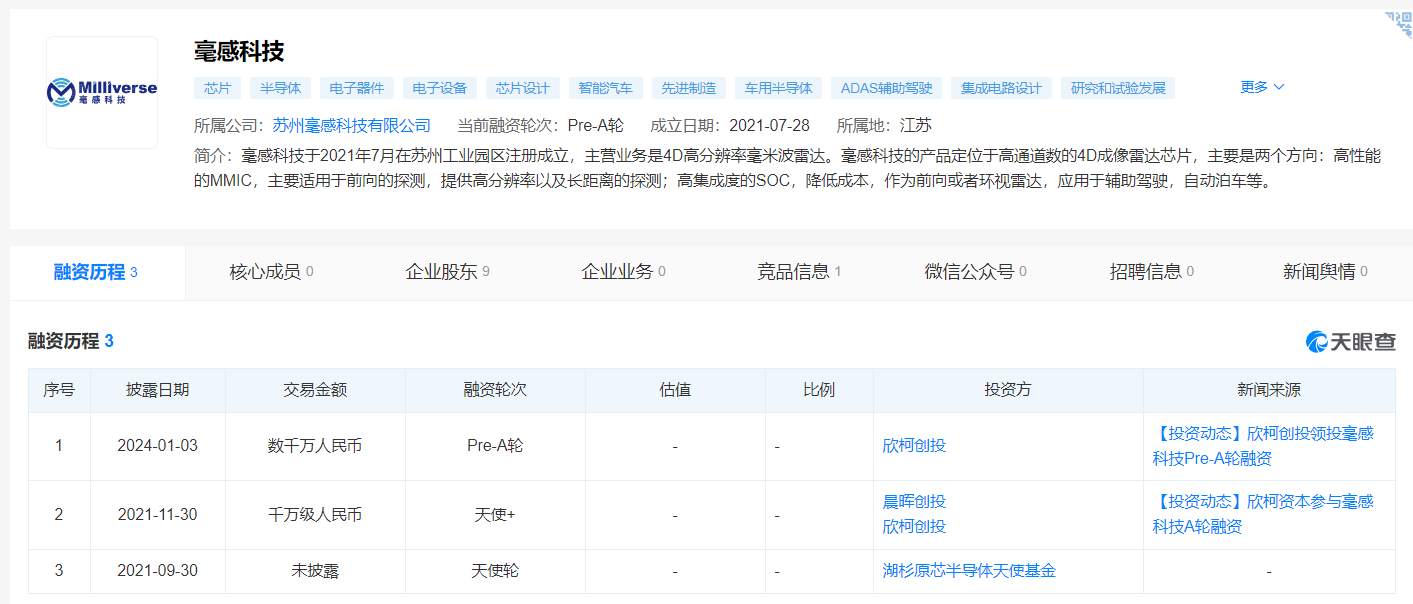The width and height of the screenshot is (1413, 604).
Task: Select the 电子器件 tag
Action: click(x=357, y=88)
